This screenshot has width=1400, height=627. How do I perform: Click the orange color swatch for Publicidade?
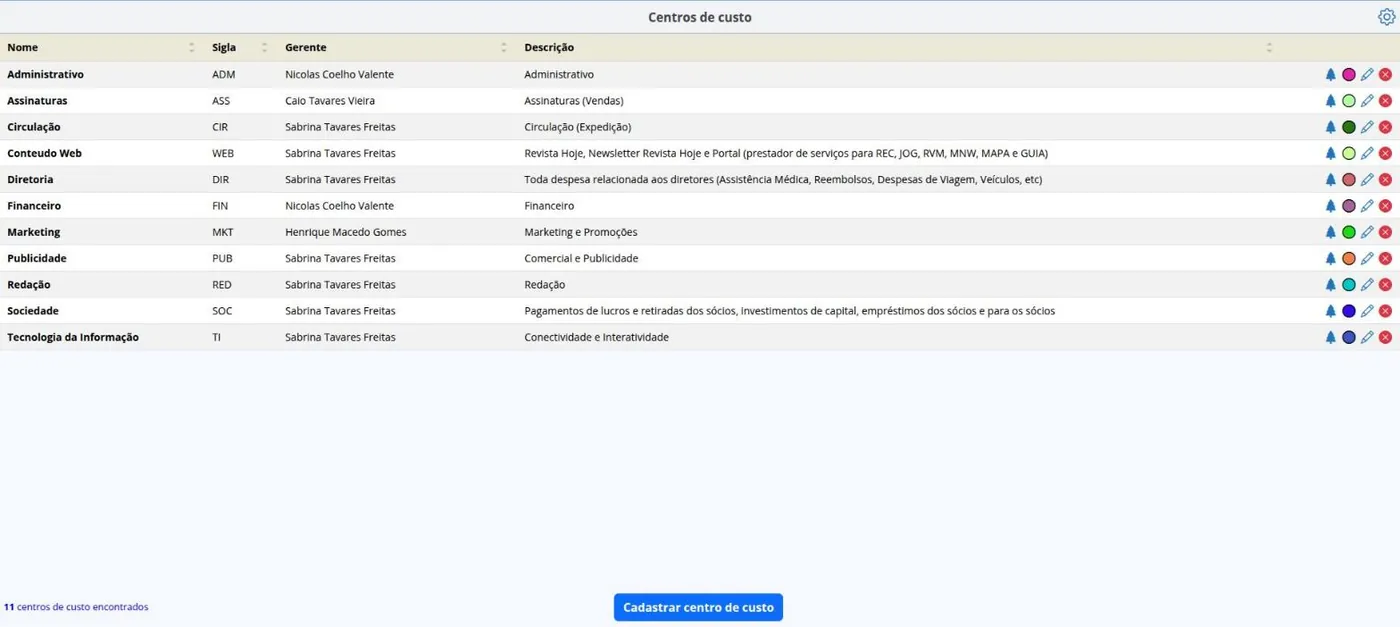(x=1349, y=258)
